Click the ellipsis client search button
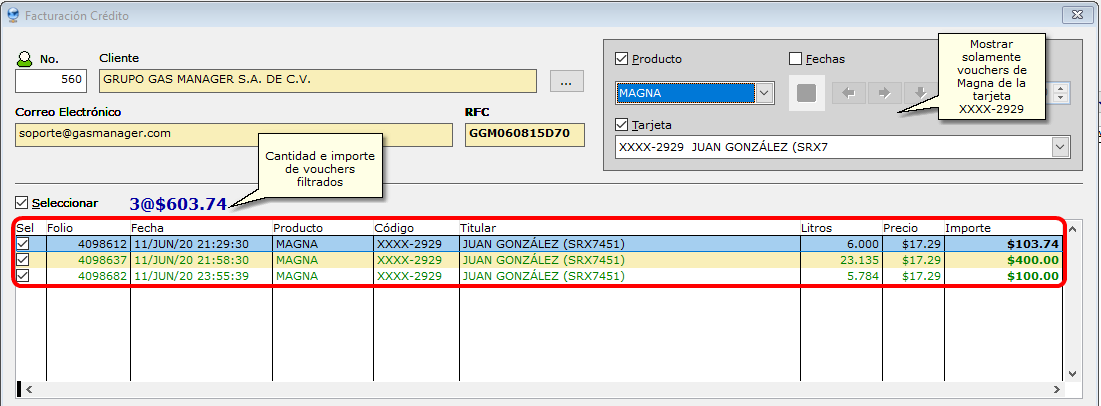This screenshot has width=1101, height=406. click(x=565, y=81)
